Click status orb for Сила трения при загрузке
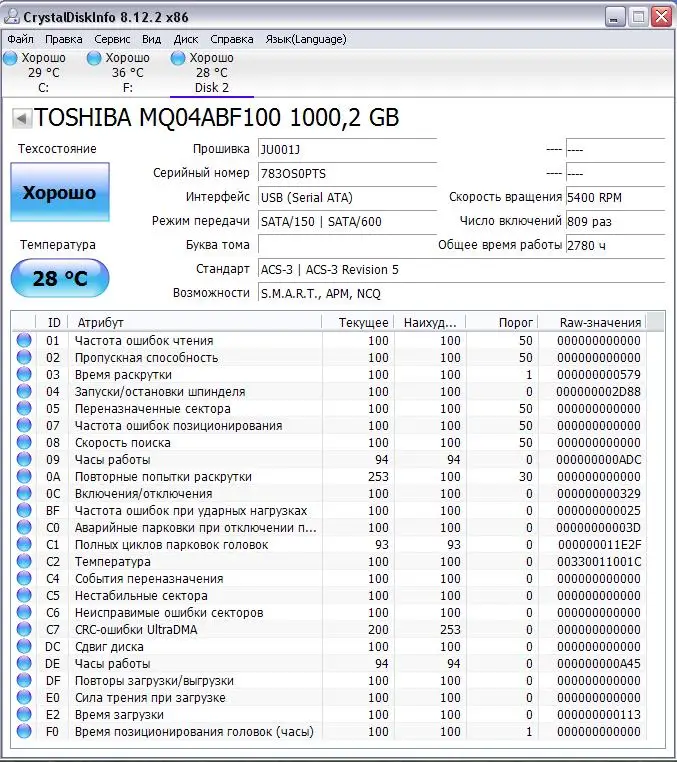Viewport: 677px width, 762px height. [24, 697]
